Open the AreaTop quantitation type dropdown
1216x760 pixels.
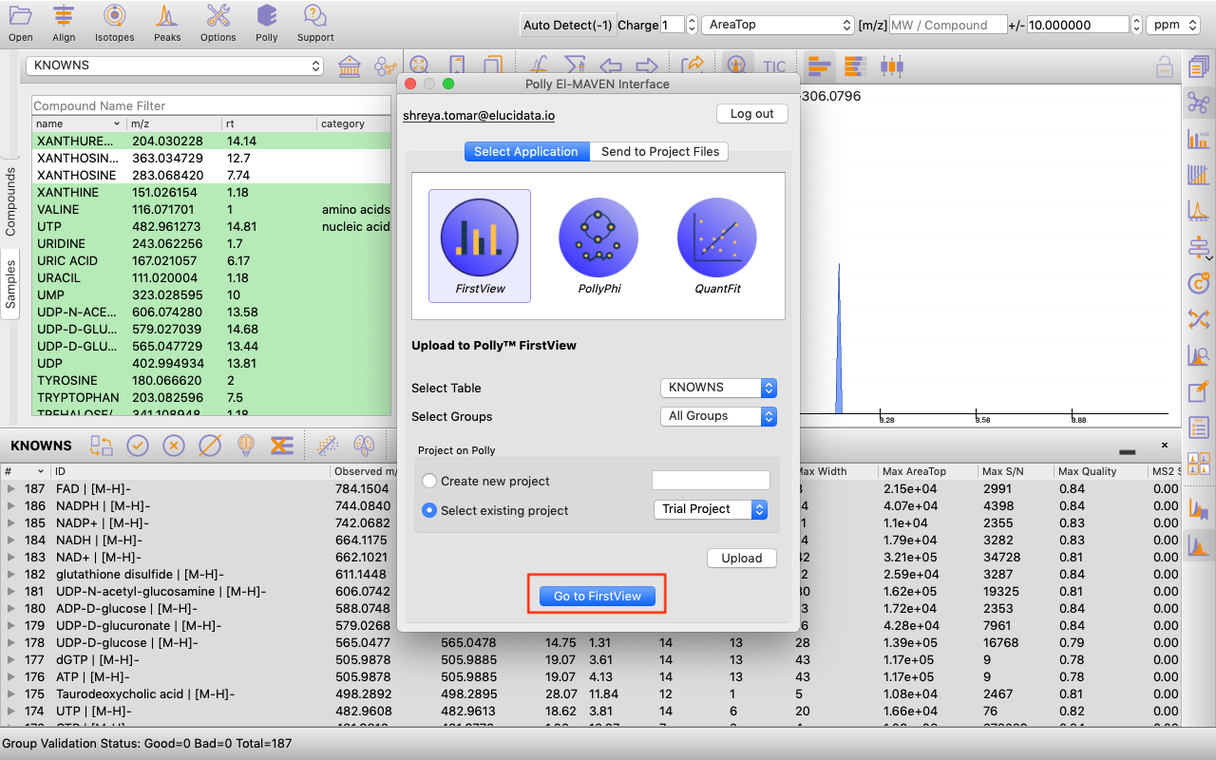point(777,25)
